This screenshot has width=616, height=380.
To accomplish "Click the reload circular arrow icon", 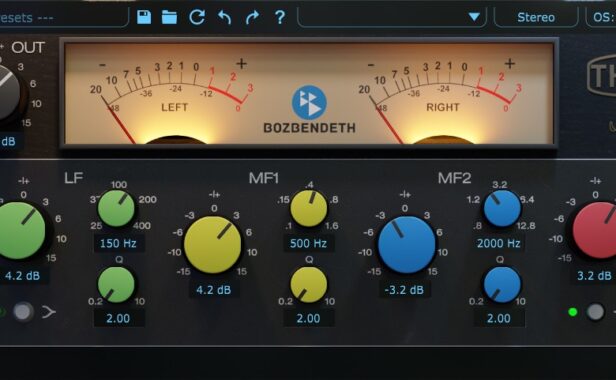I will [x=197, y=17].
